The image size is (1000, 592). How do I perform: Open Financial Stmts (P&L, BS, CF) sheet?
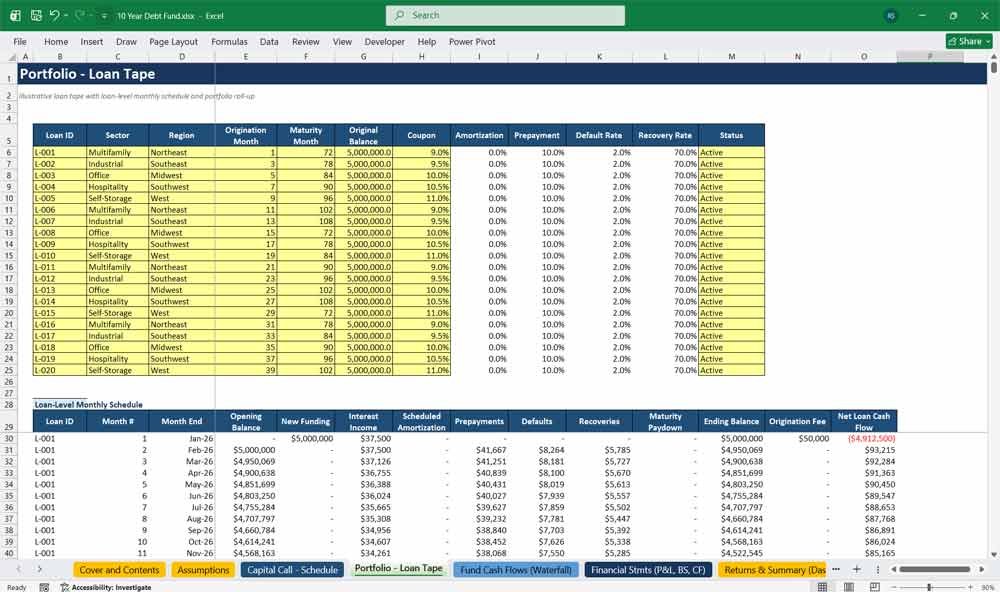pos(648,570)
